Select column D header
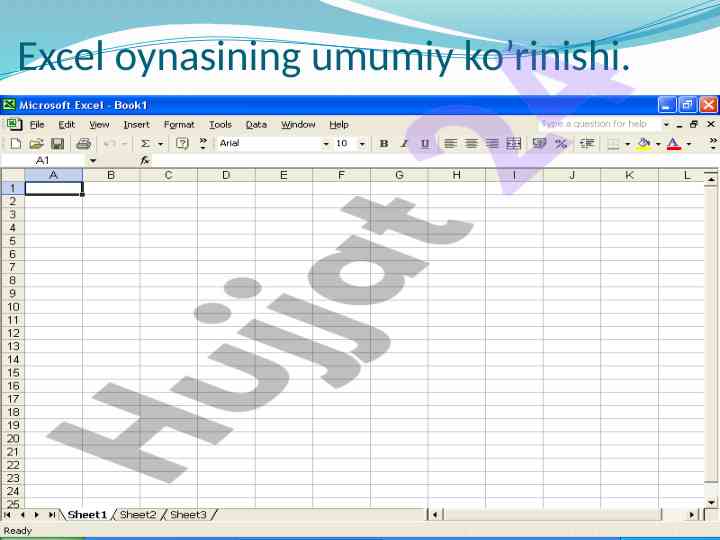 click(x=226, y=175)
